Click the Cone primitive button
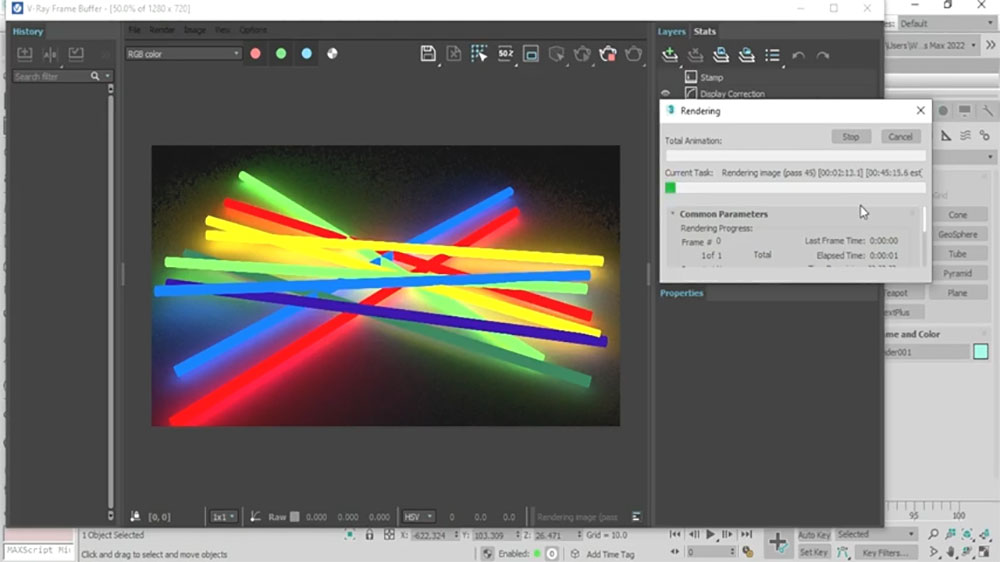 pos(957,215)
